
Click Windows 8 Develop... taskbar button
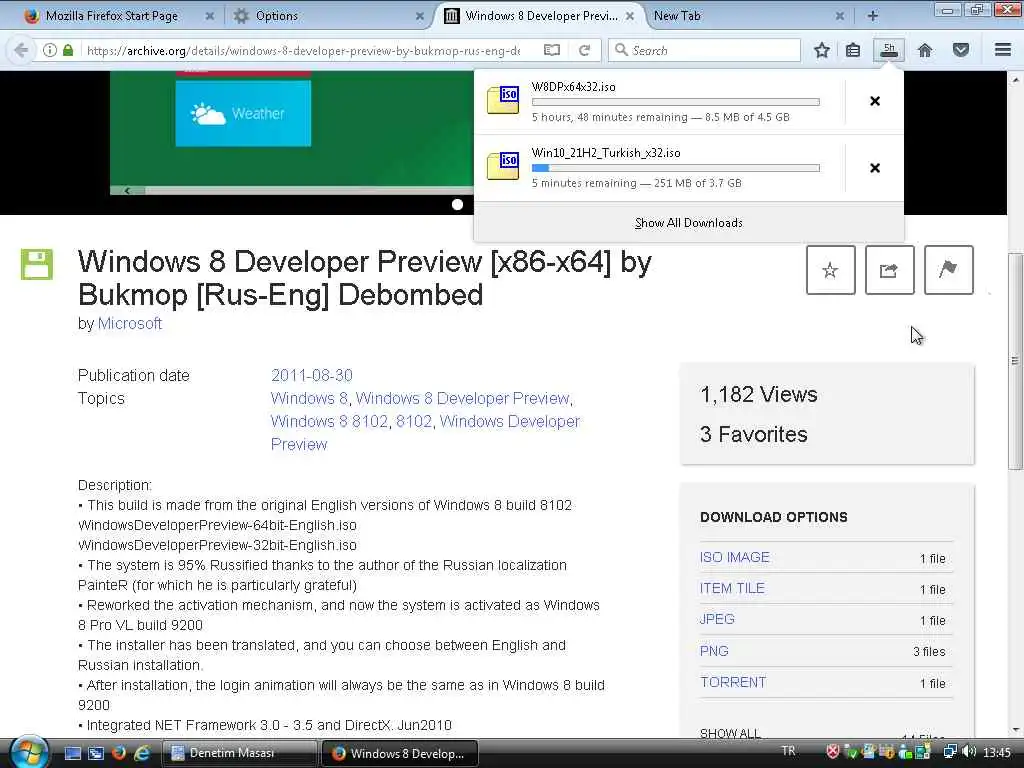coord(400,753)
